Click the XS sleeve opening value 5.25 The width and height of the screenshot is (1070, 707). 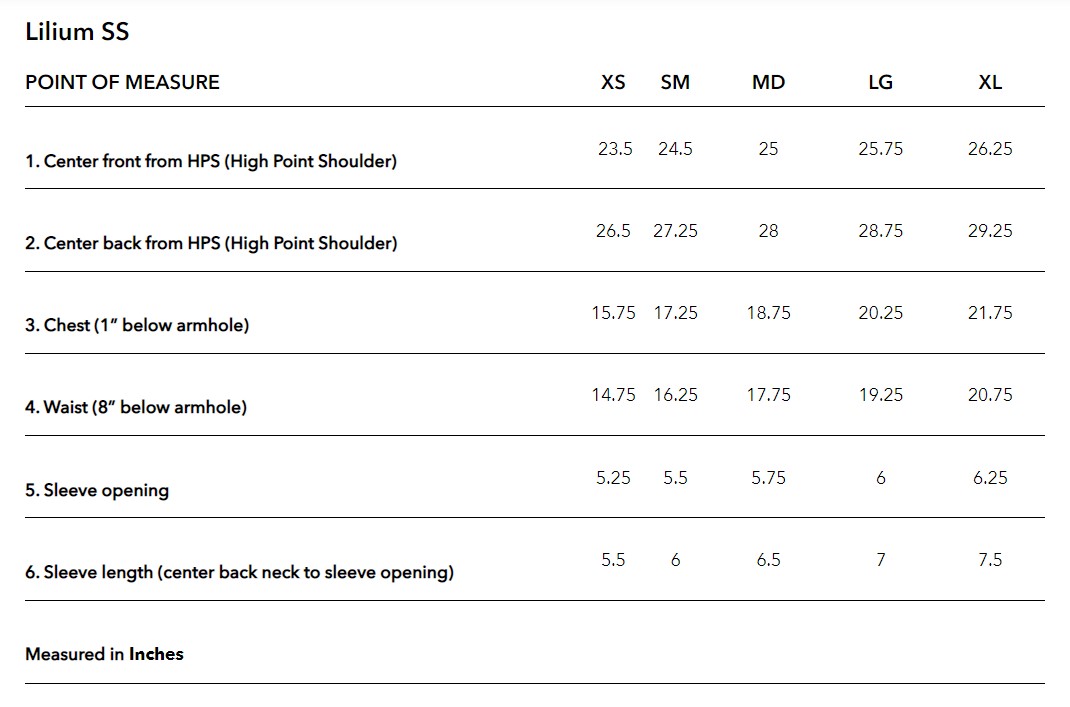[613, 478]
